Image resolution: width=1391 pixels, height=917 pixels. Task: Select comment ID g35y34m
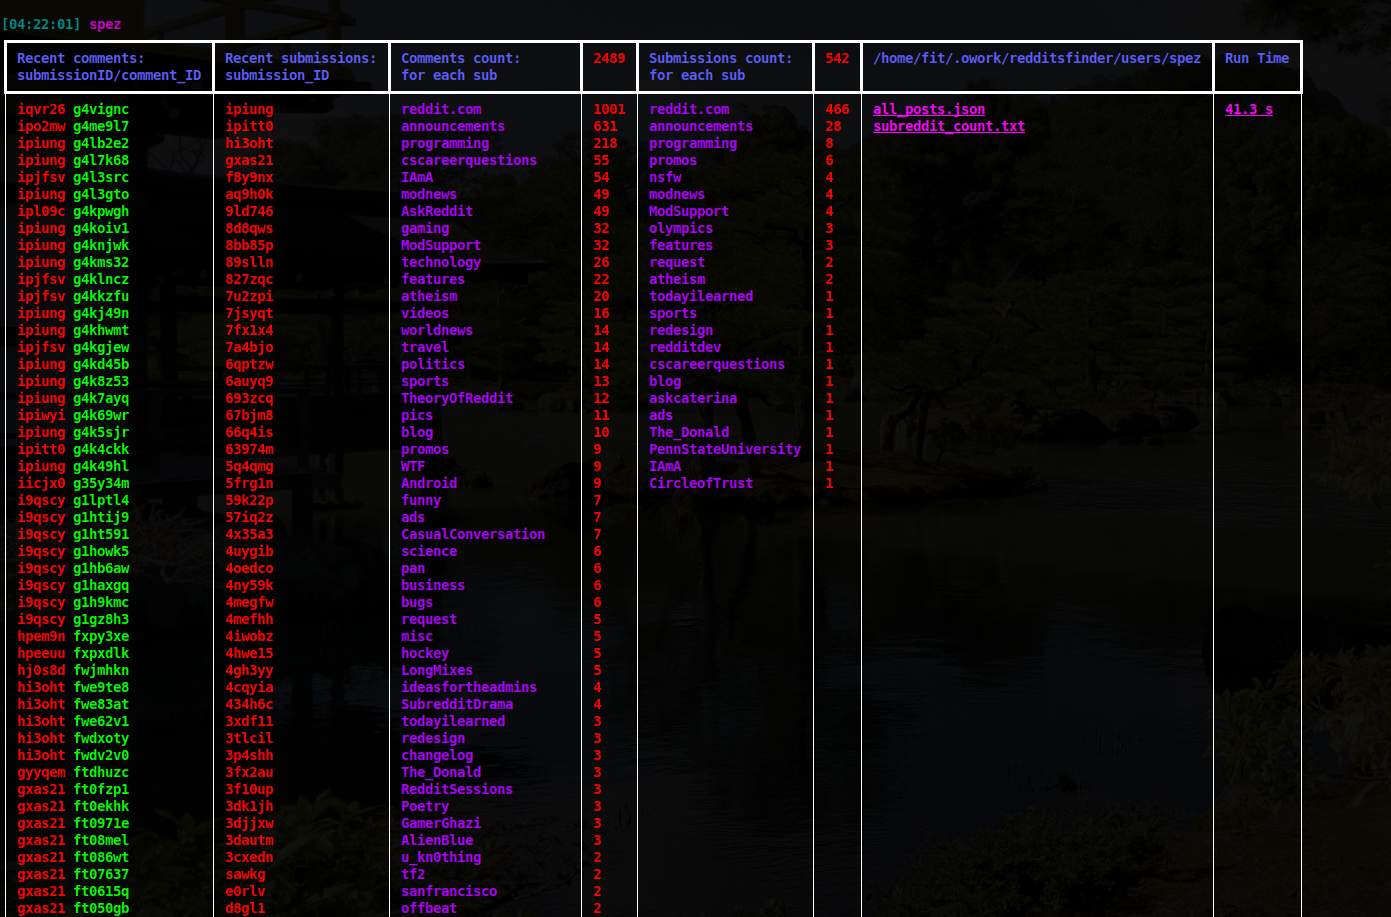point(101,483)
